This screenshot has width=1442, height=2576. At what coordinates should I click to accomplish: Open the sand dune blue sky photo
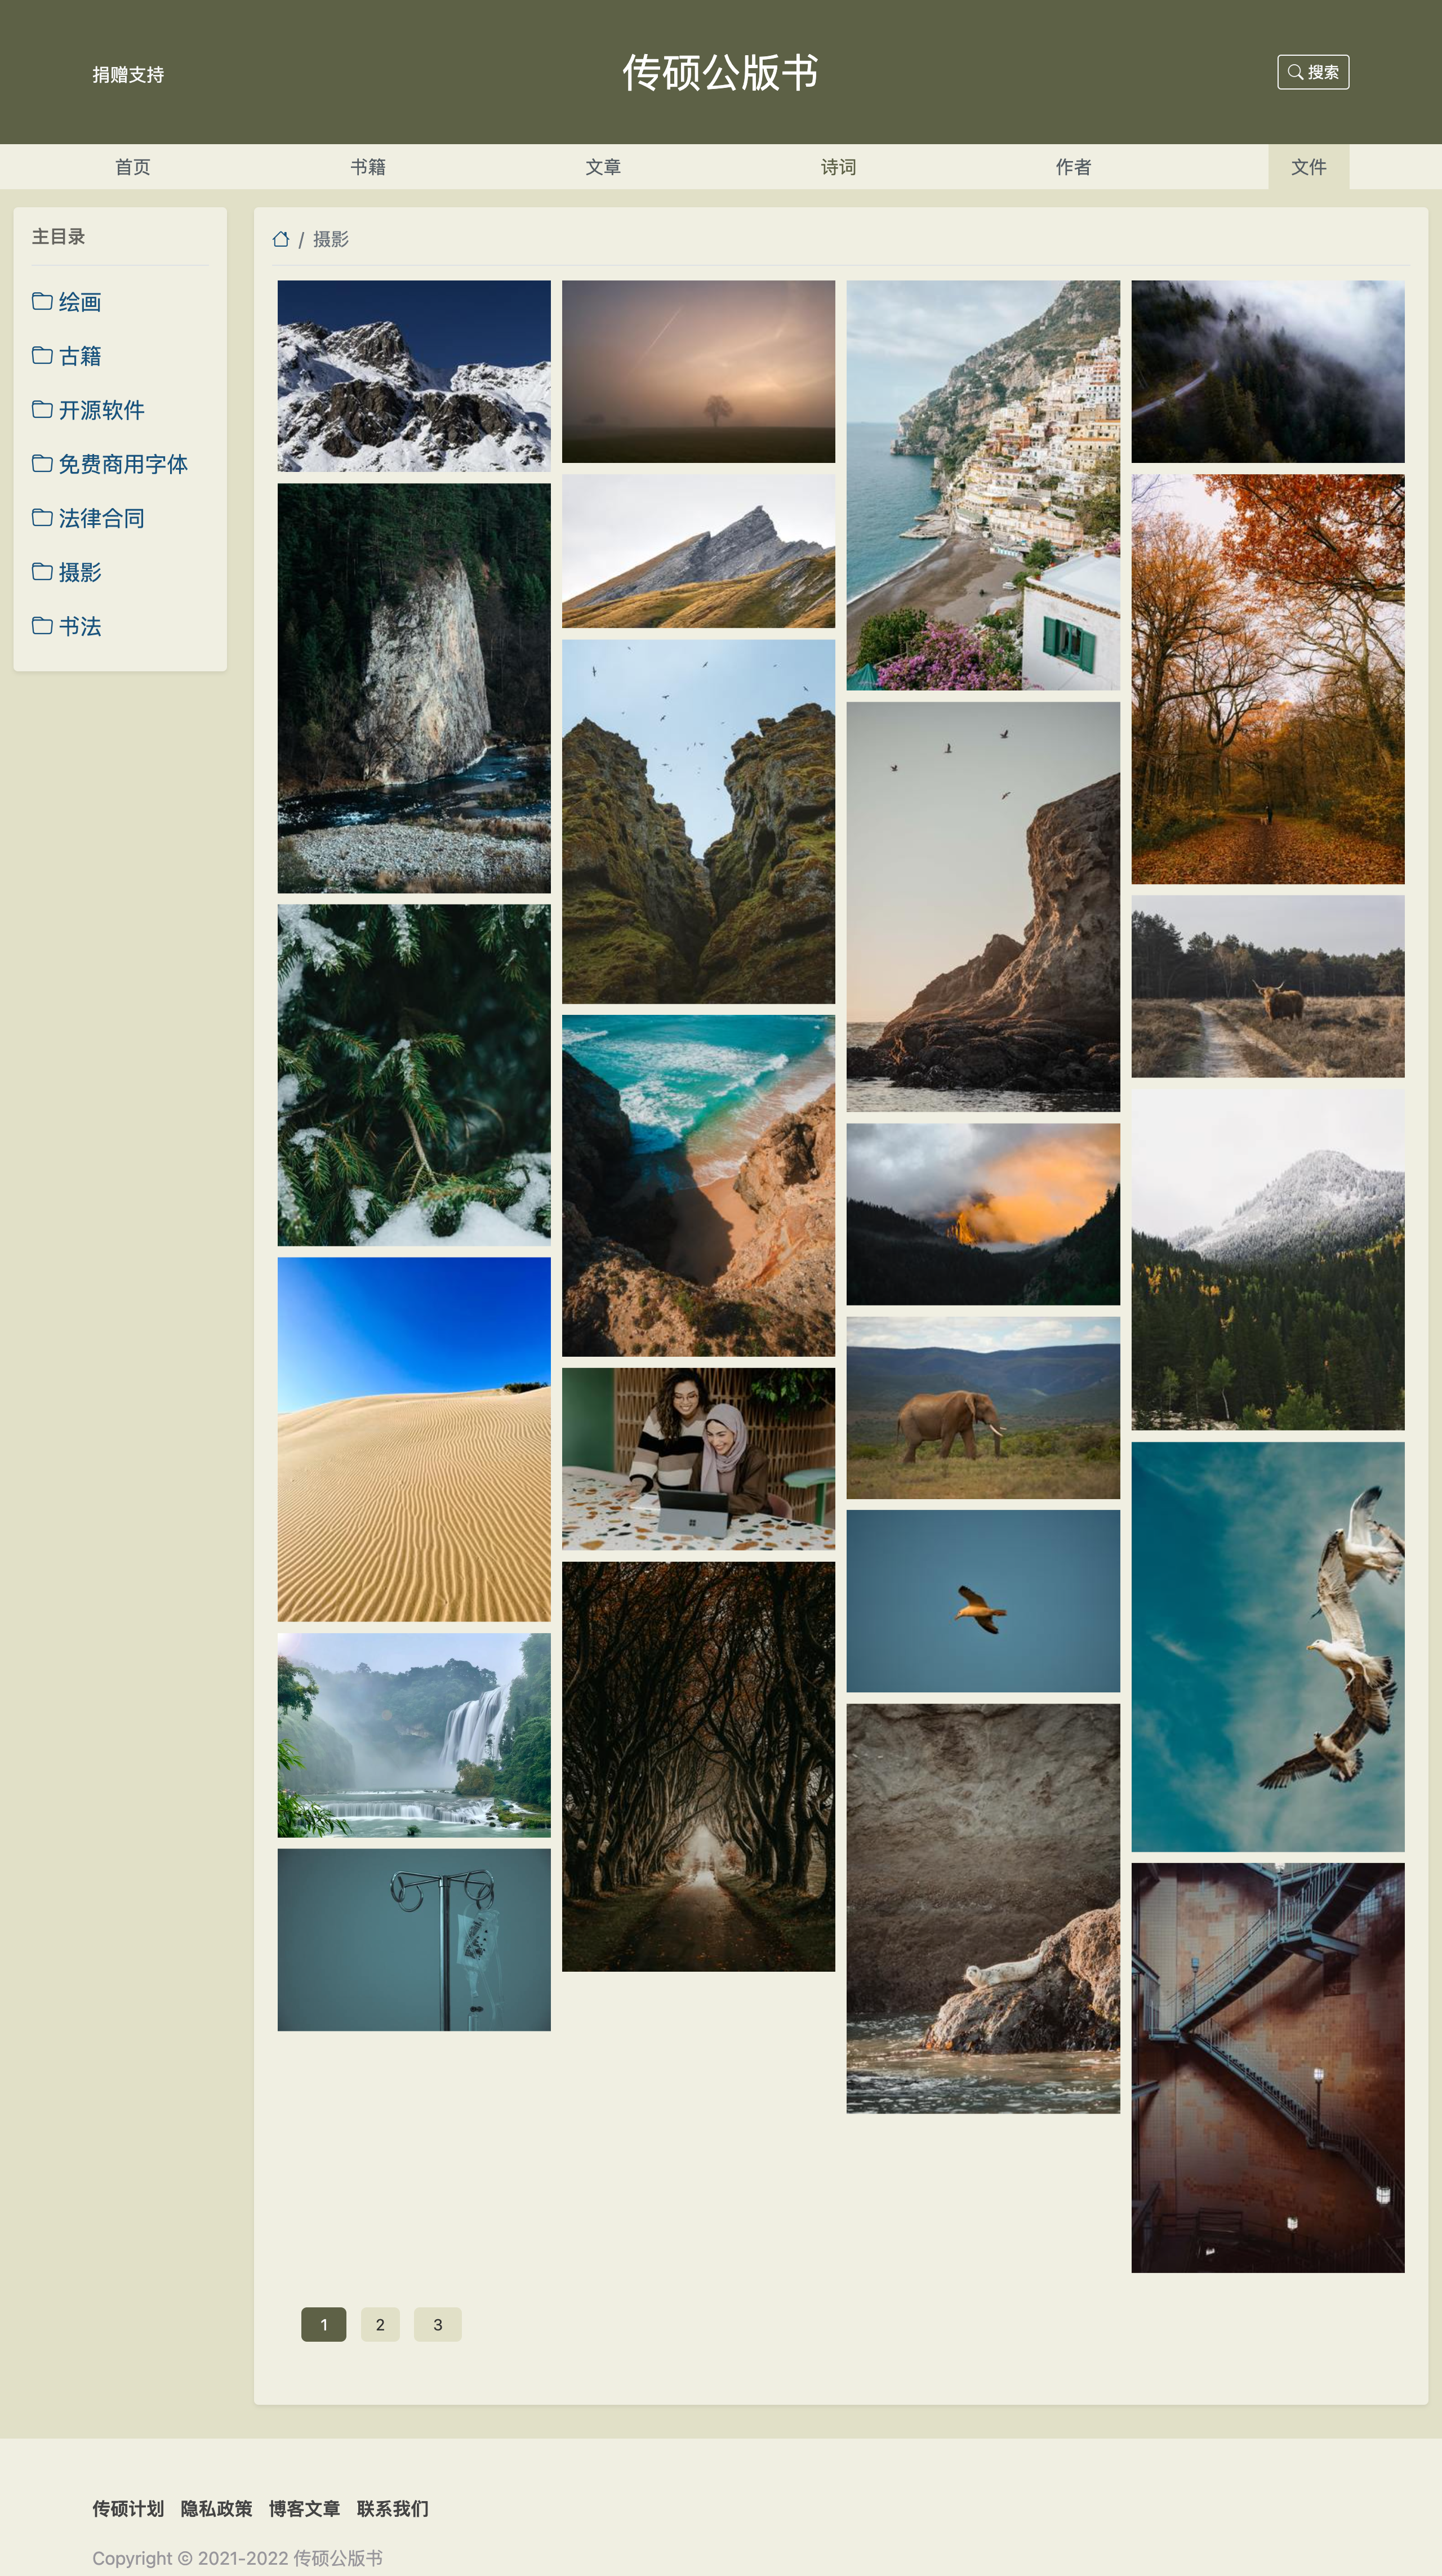point(414,1440)
